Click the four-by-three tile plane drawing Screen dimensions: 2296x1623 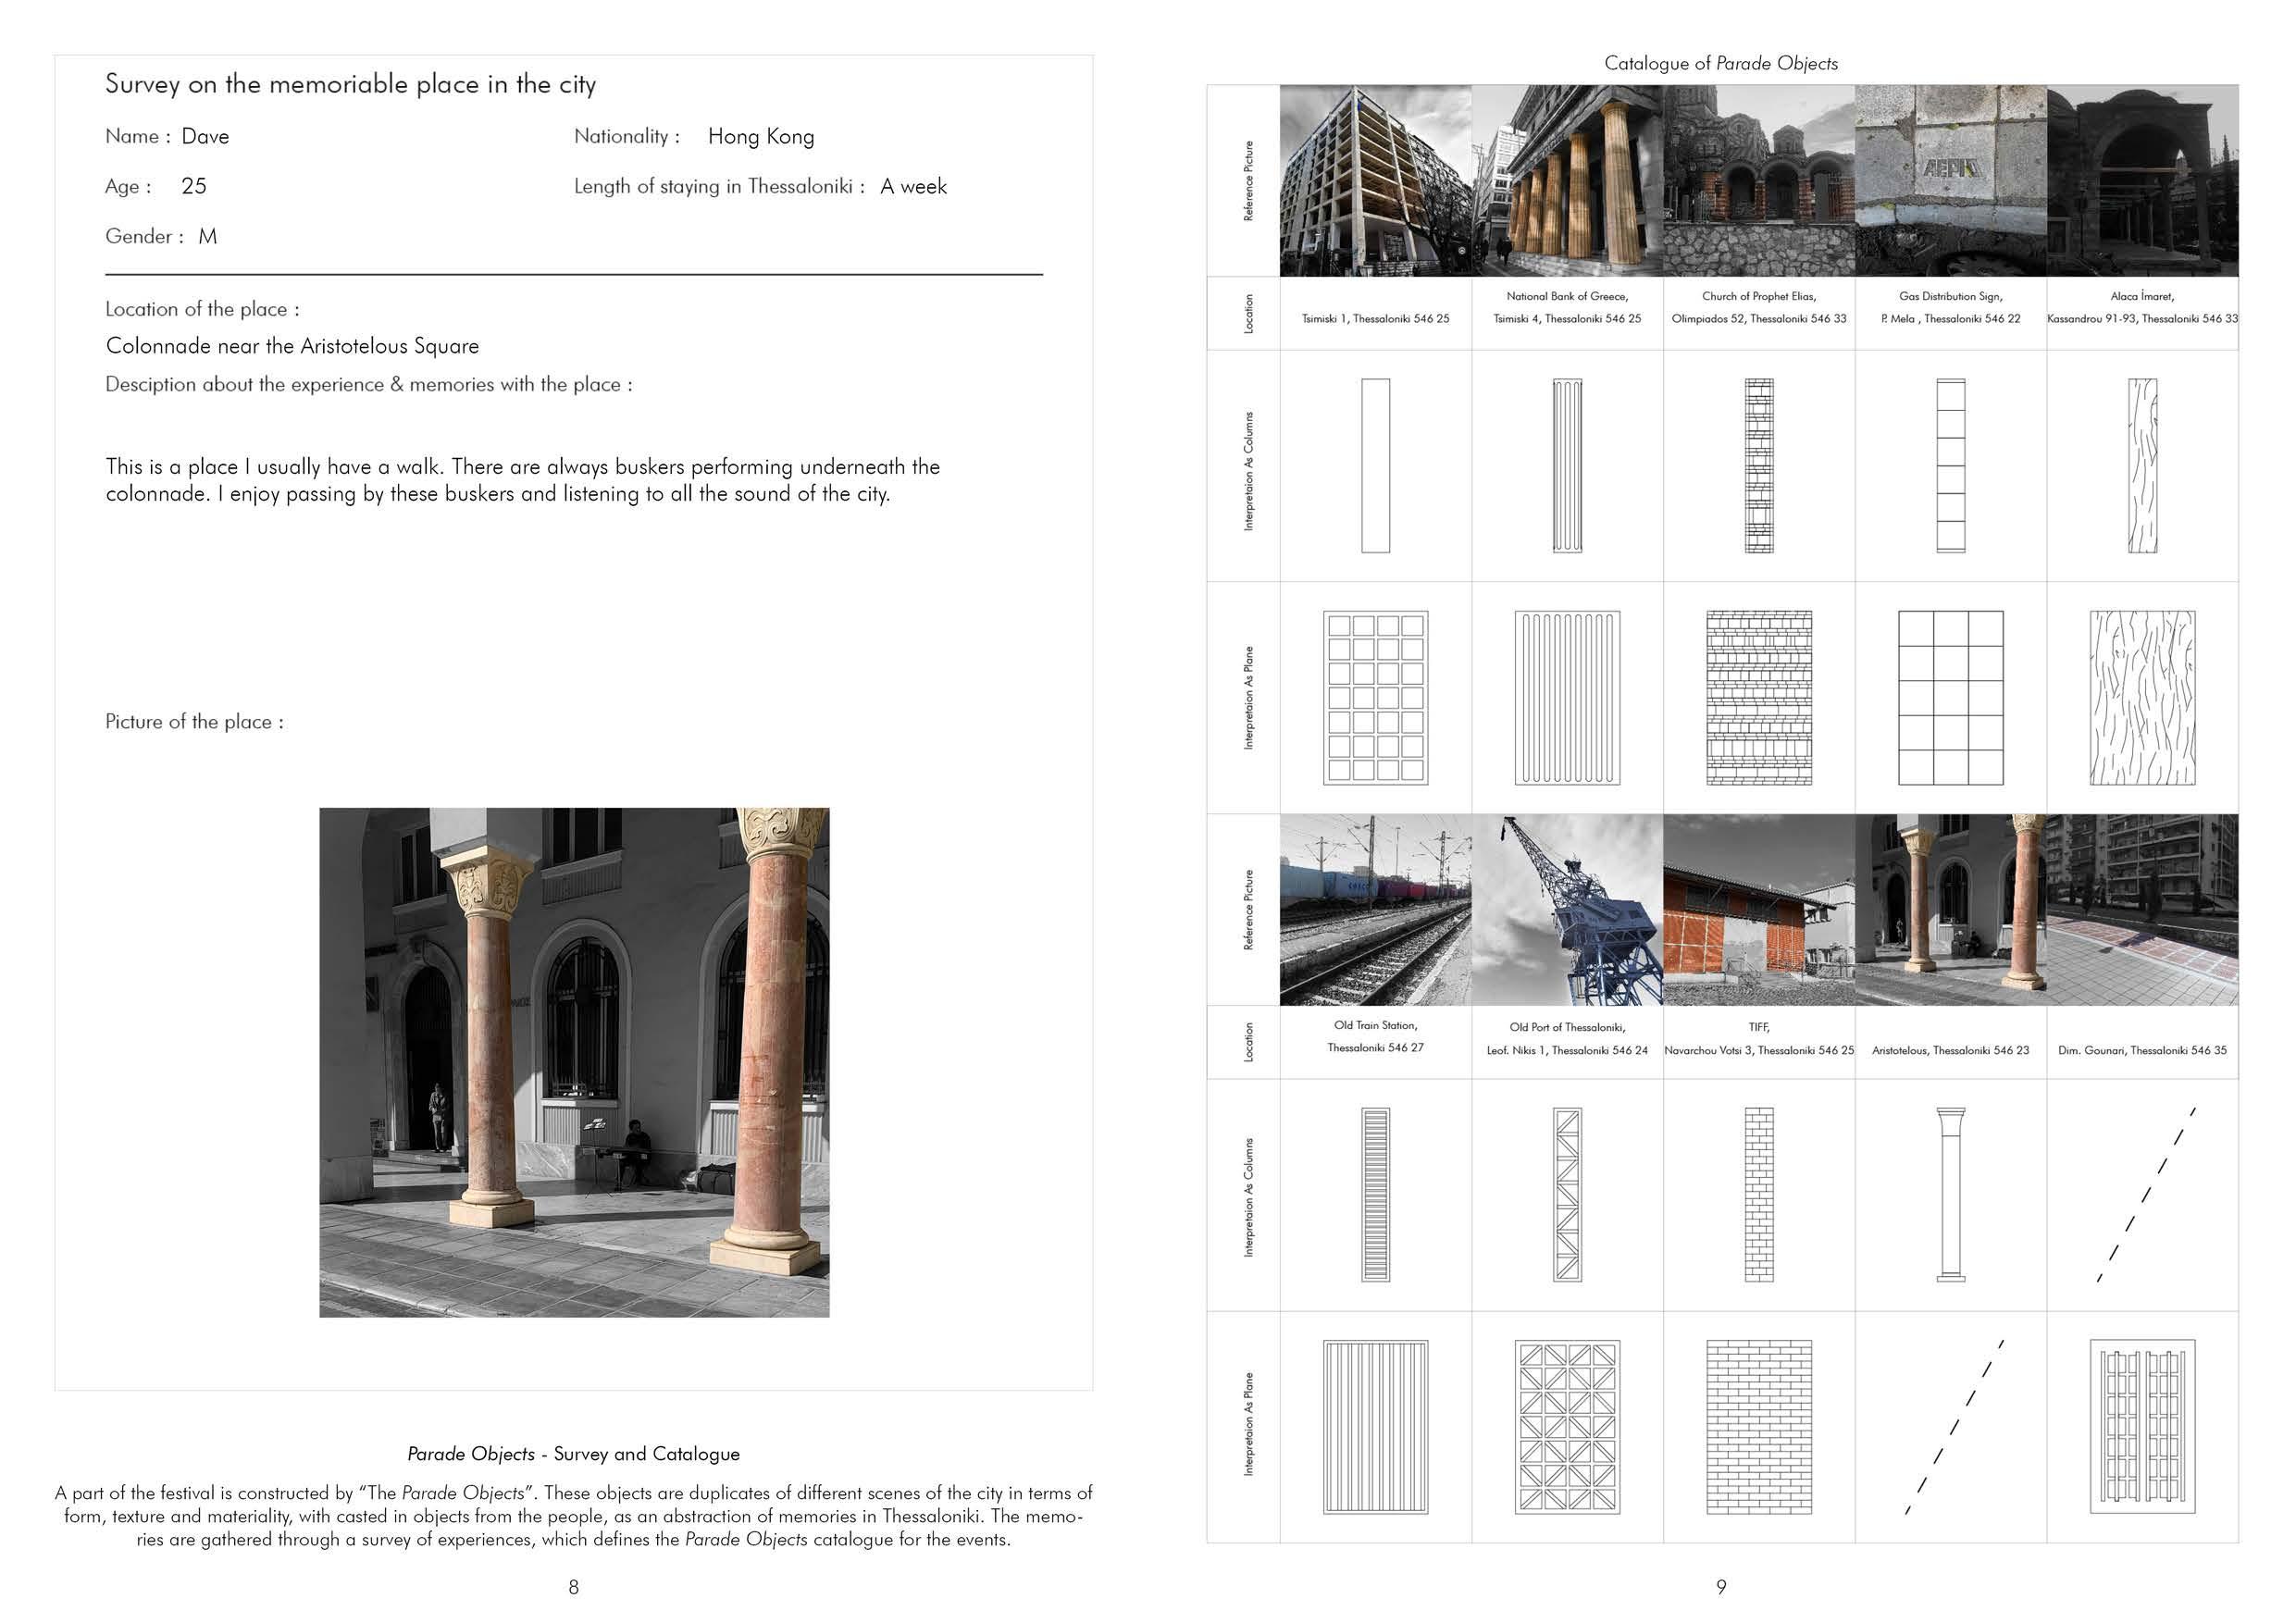pos(1950,697)
